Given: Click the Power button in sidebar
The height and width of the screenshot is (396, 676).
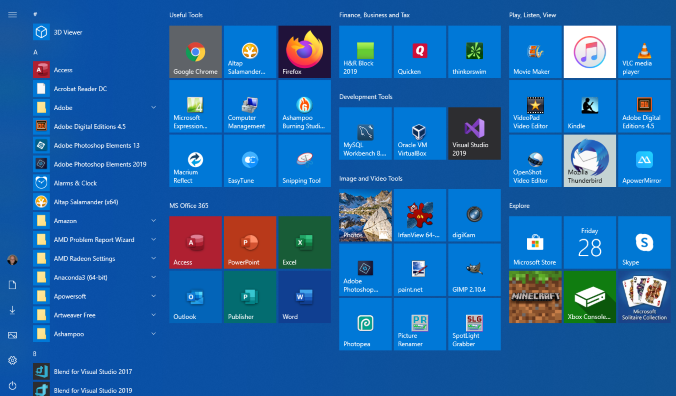Looking at the screenshot, I should coord(13,386).
